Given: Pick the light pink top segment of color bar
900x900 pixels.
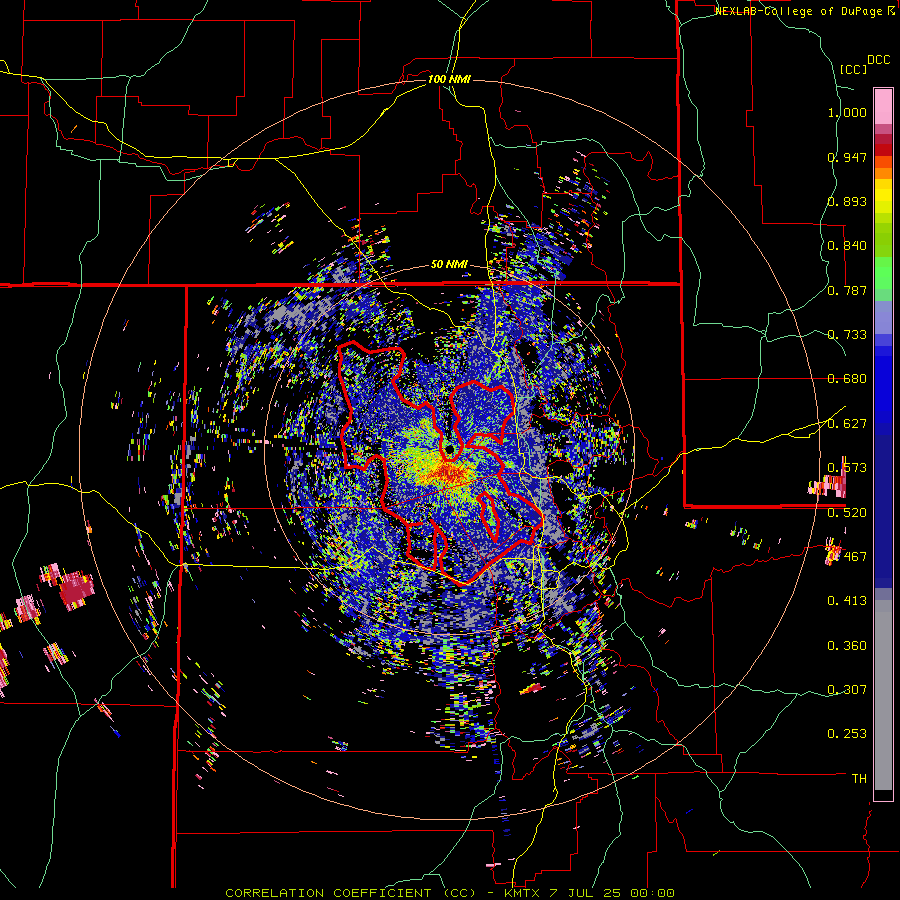Looking at the screenshot, I should pos(883,106).
